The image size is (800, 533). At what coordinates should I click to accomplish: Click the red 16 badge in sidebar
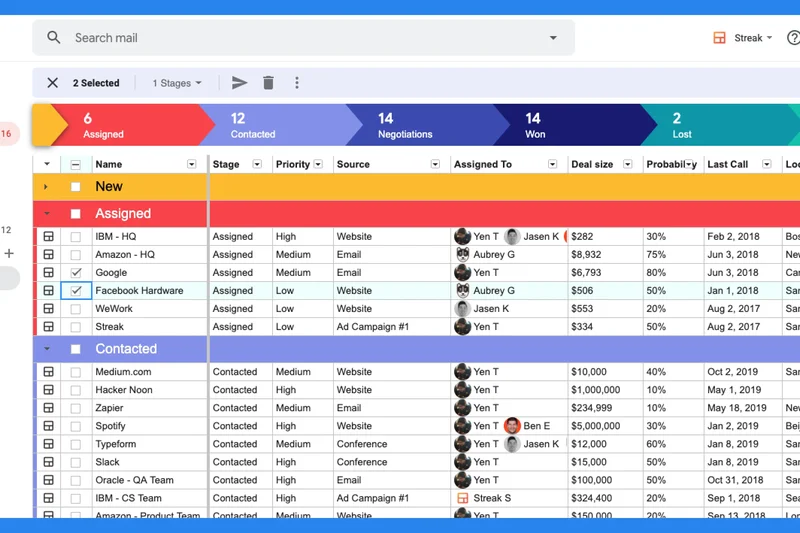point(8,134)
